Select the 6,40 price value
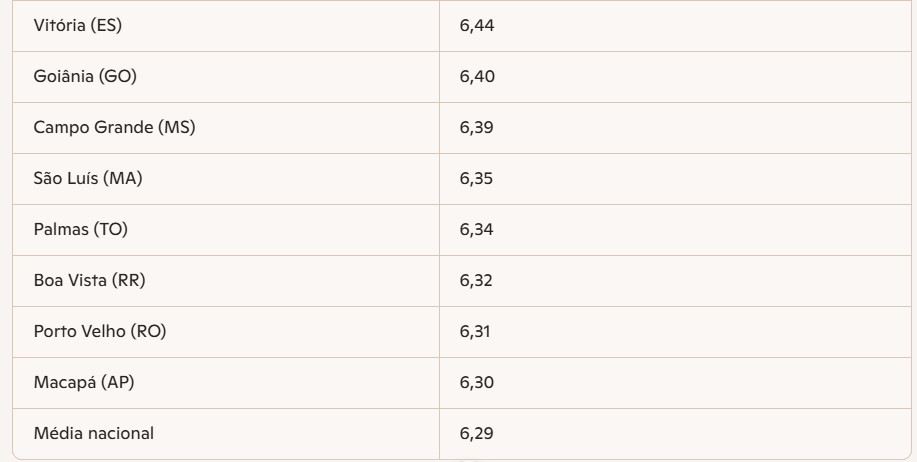 tap(477, 77)
